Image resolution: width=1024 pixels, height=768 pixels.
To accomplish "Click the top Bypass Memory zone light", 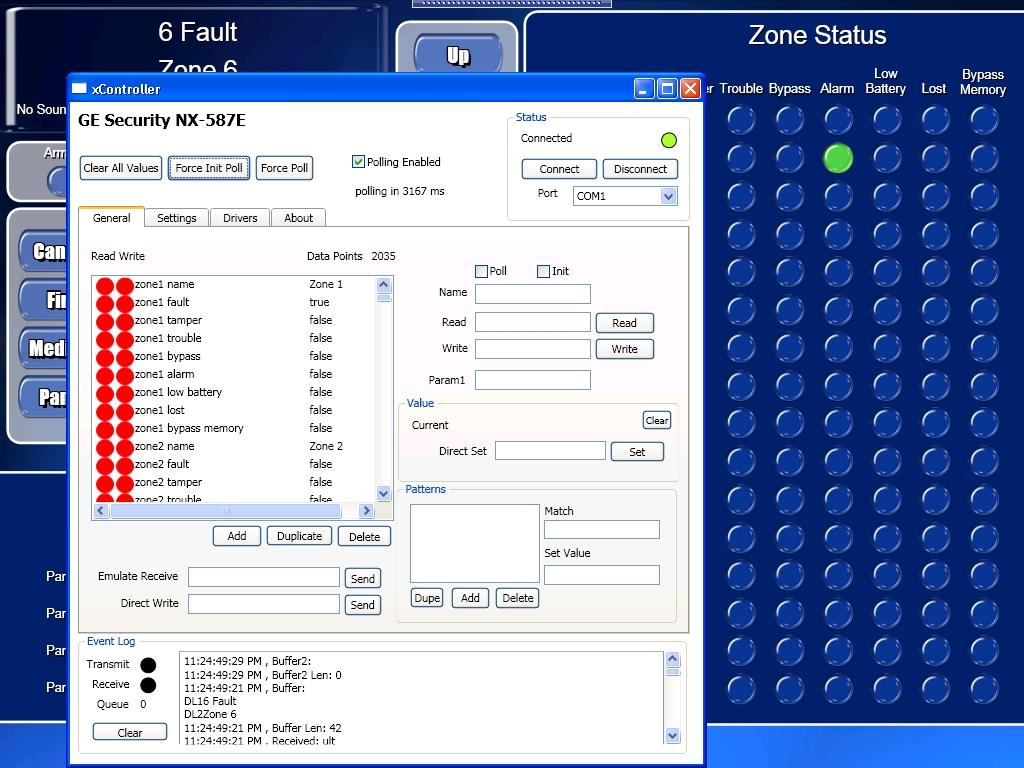I will [x=984, y=120].
